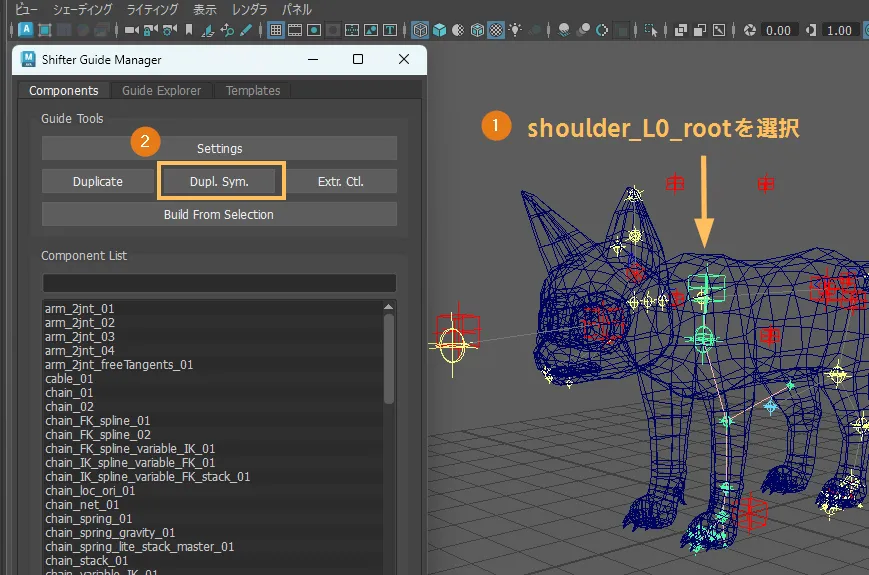The width and height of the screenshot is (869, 575).
Task: Enable textured display checker icon
Action: coord(496,30)
